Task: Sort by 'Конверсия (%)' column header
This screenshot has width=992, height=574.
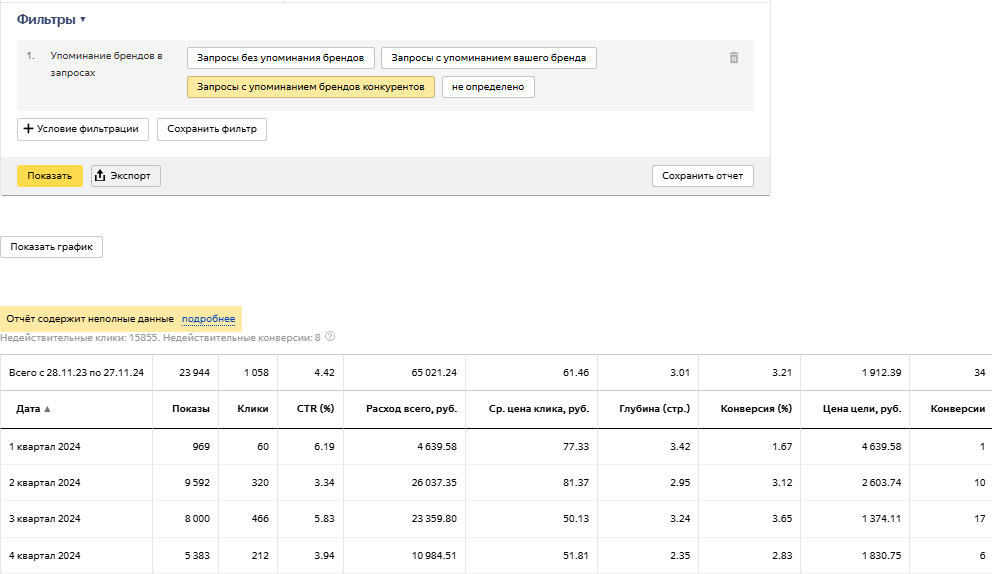Action: 751,409
